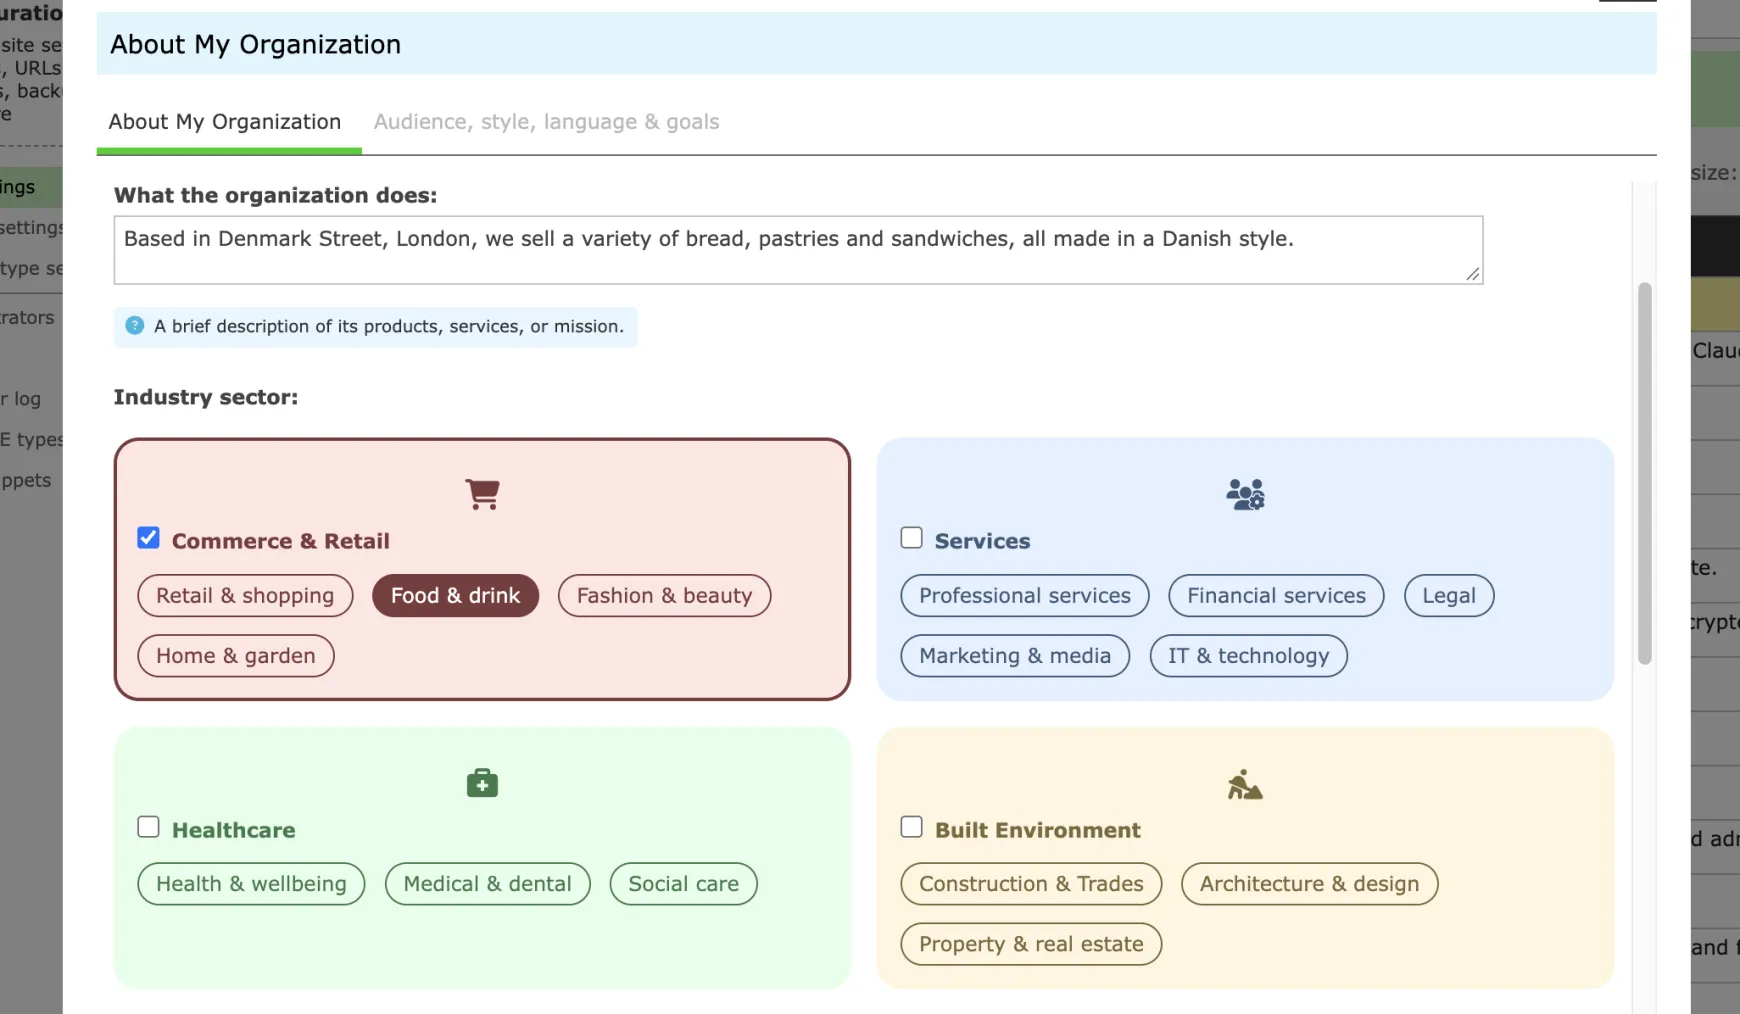This screenshot has width=1740, height=1014.
Task: Deselect the Food & drink tag
Action: click(x=455, y=596)
